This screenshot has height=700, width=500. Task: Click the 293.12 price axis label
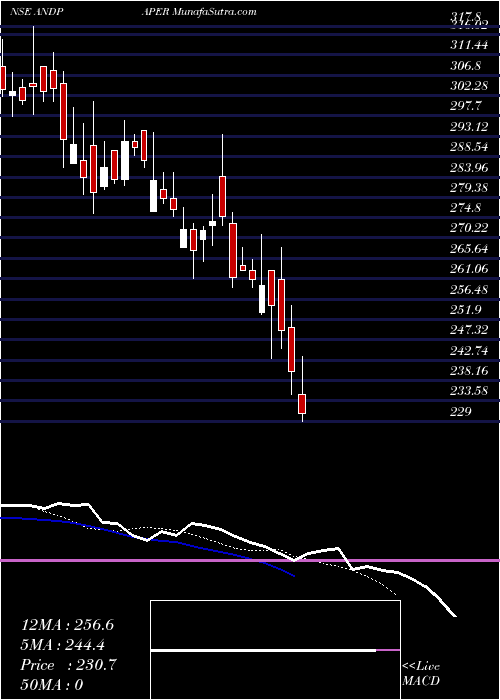pyautogui.click(x=469, y=126)
